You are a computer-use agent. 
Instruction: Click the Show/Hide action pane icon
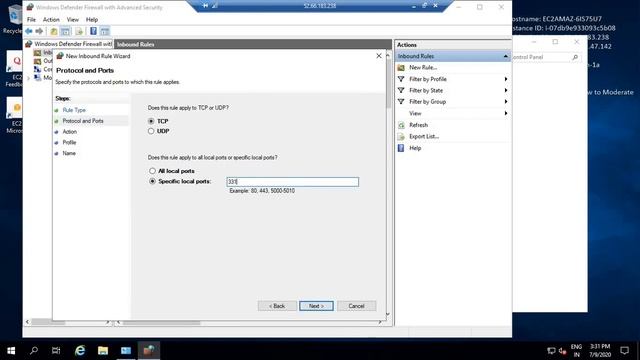tap(104, 31)
